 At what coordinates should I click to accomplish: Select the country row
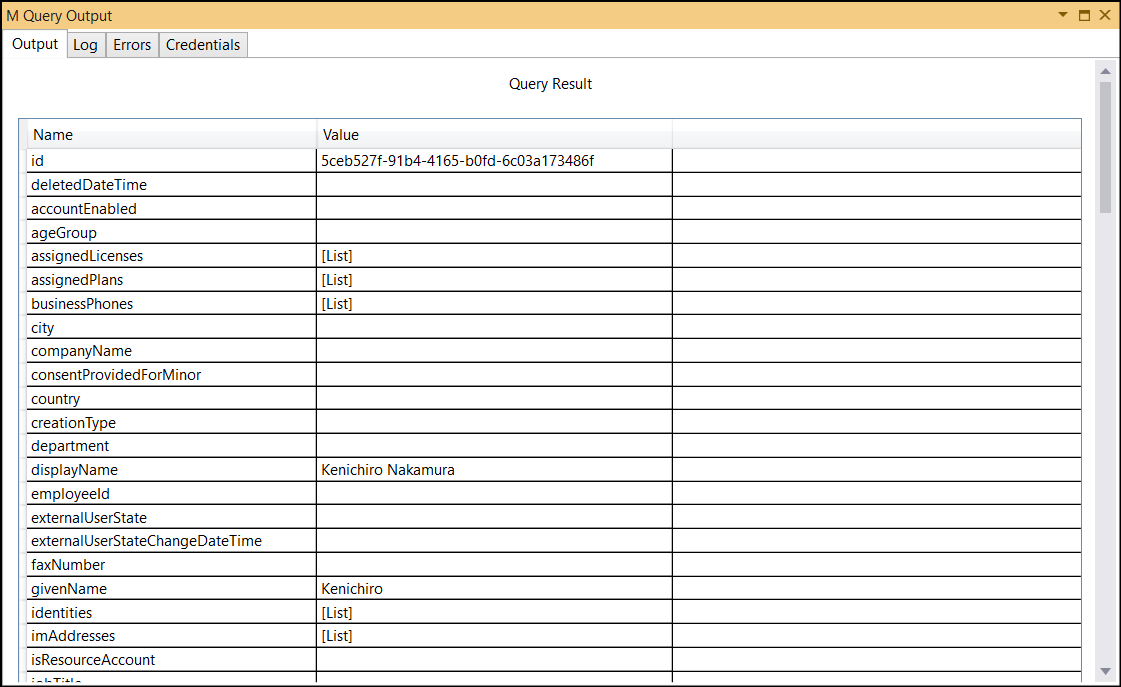(554, 399)
